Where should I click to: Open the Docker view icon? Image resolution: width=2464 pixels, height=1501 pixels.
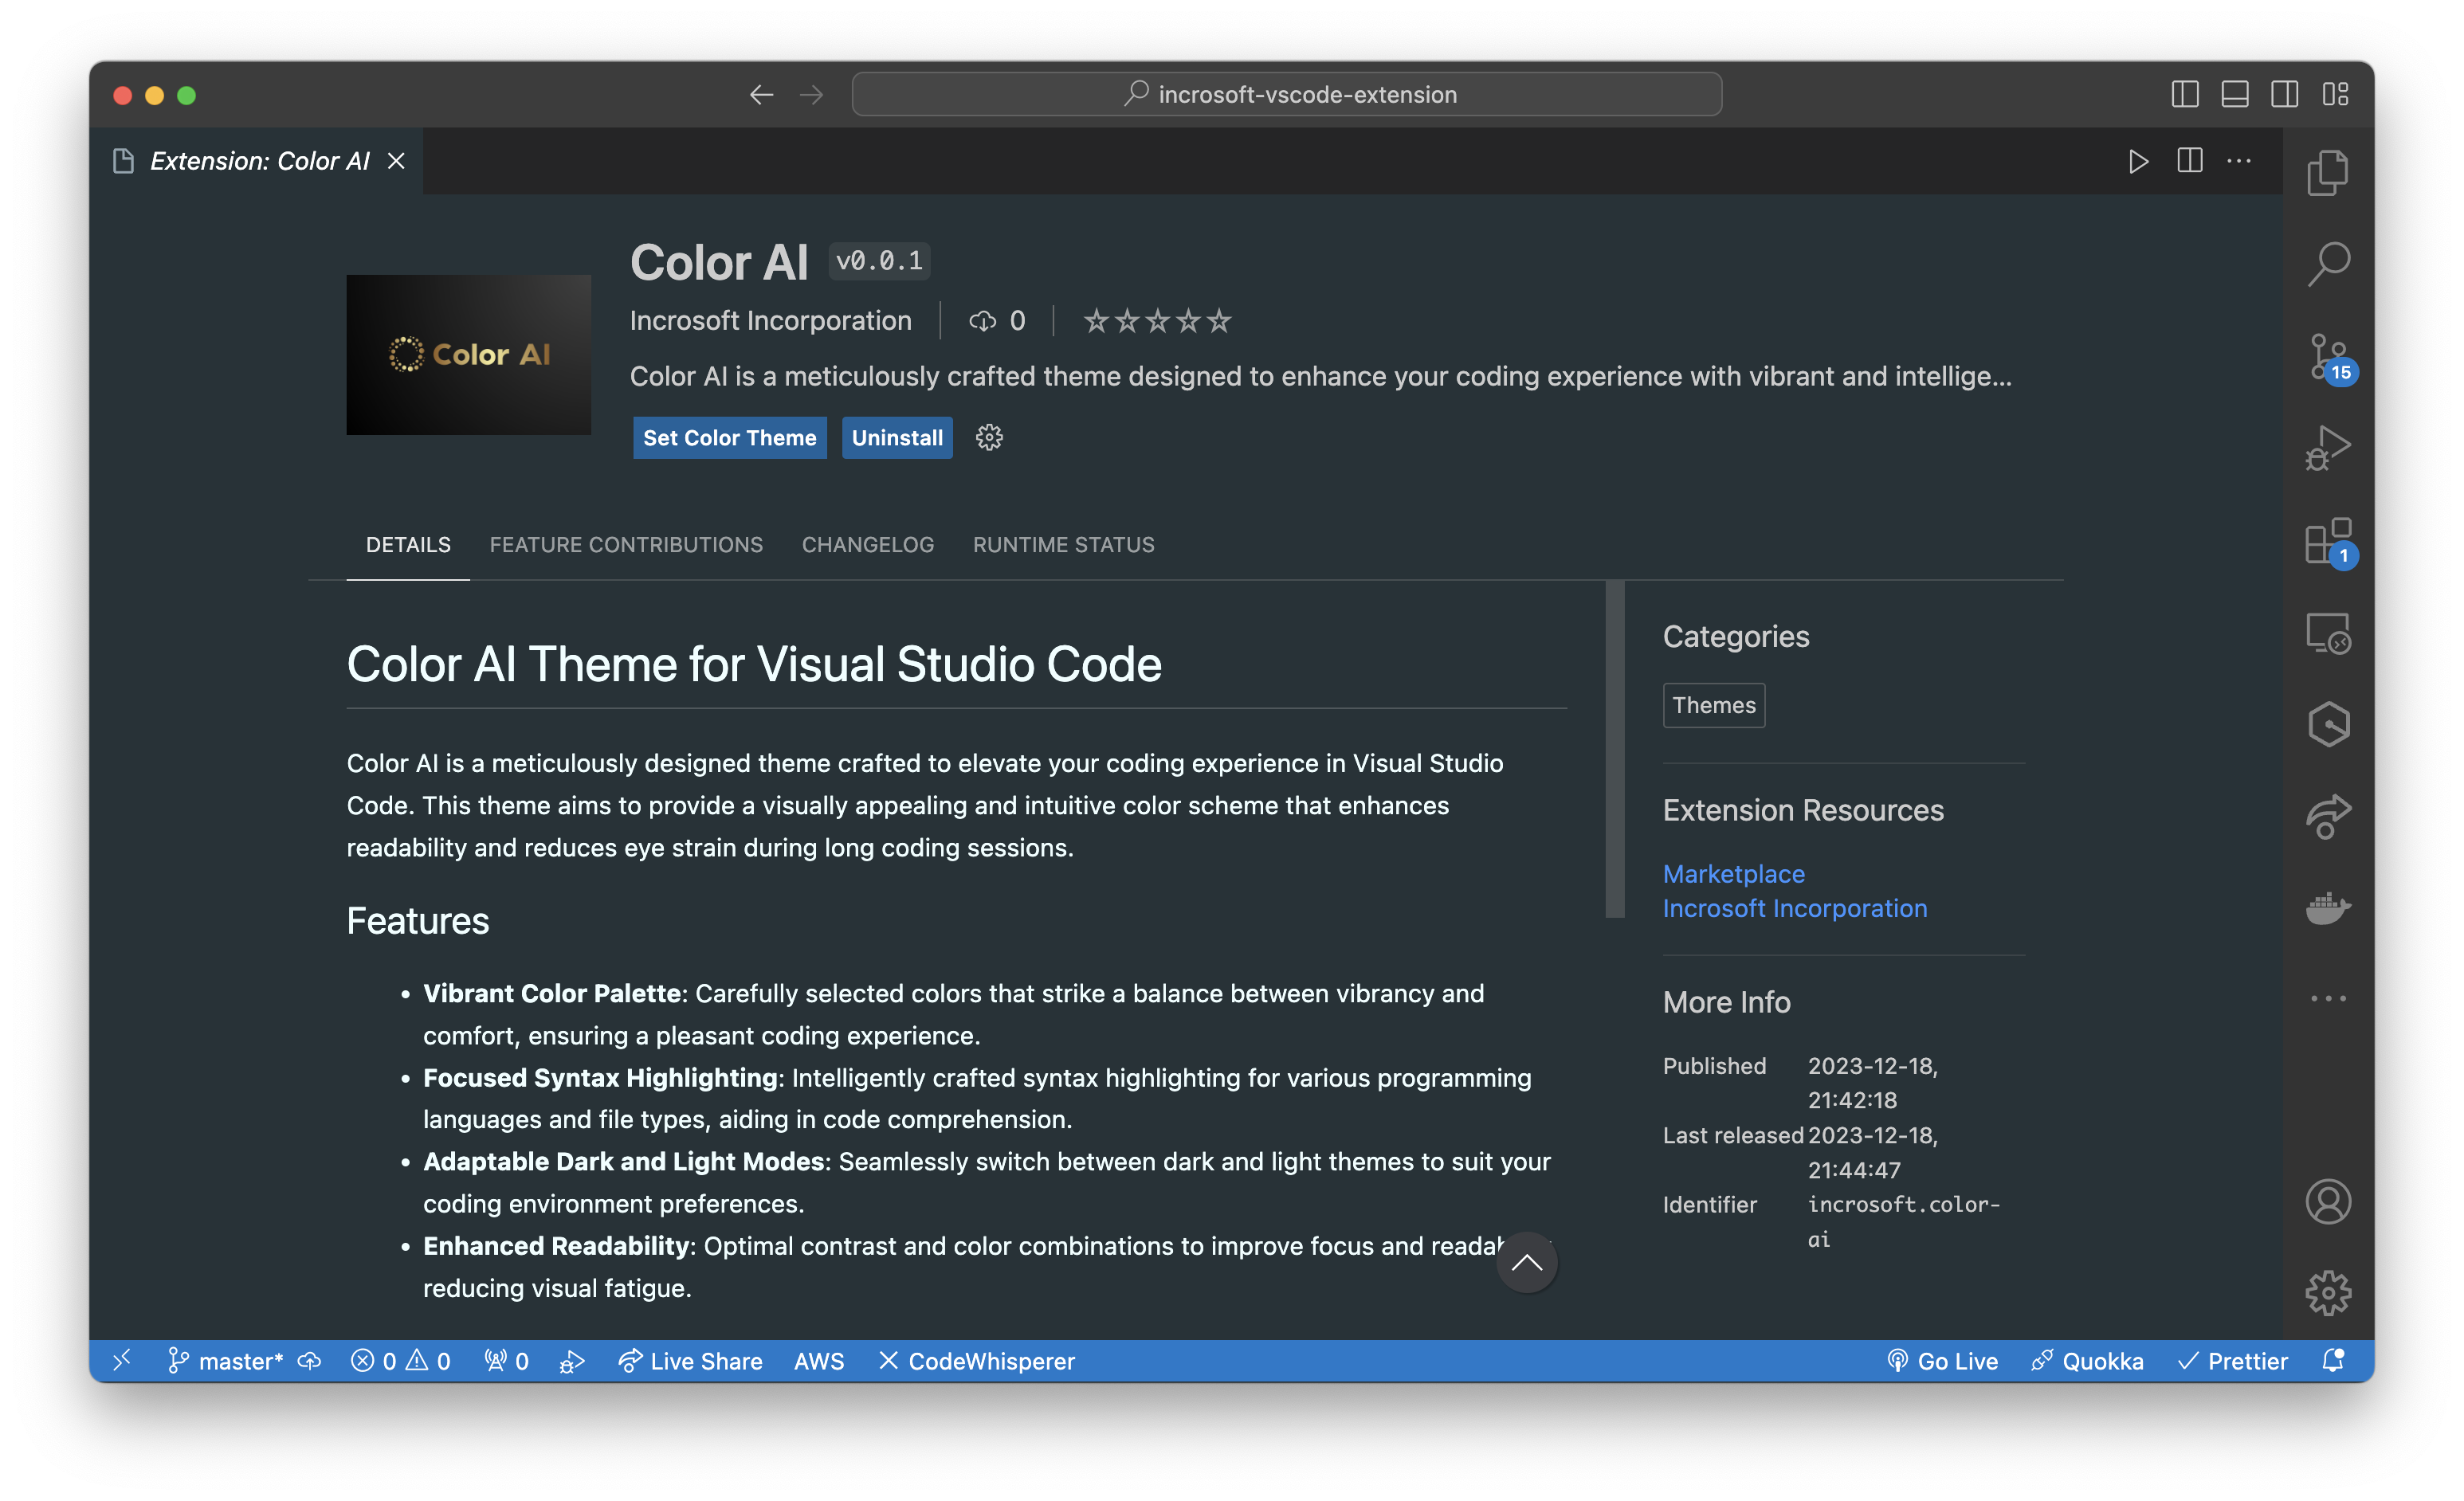click(2328, 908)
